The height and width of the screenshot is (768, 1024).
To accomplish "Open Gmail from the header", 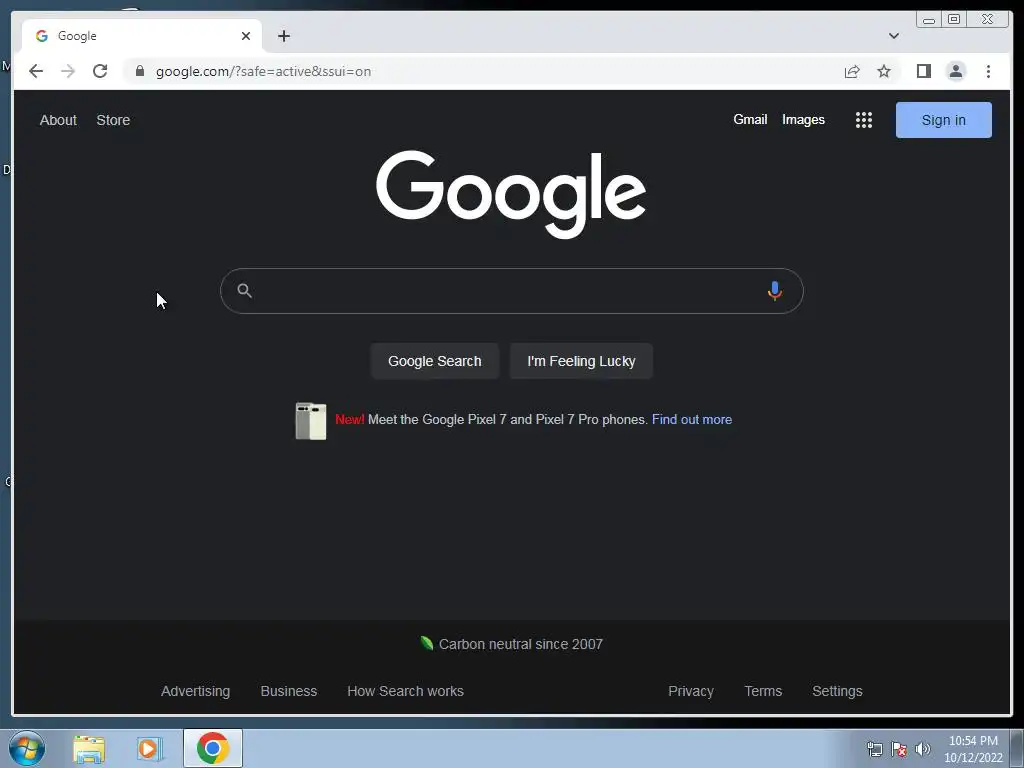I will (750, 120).
